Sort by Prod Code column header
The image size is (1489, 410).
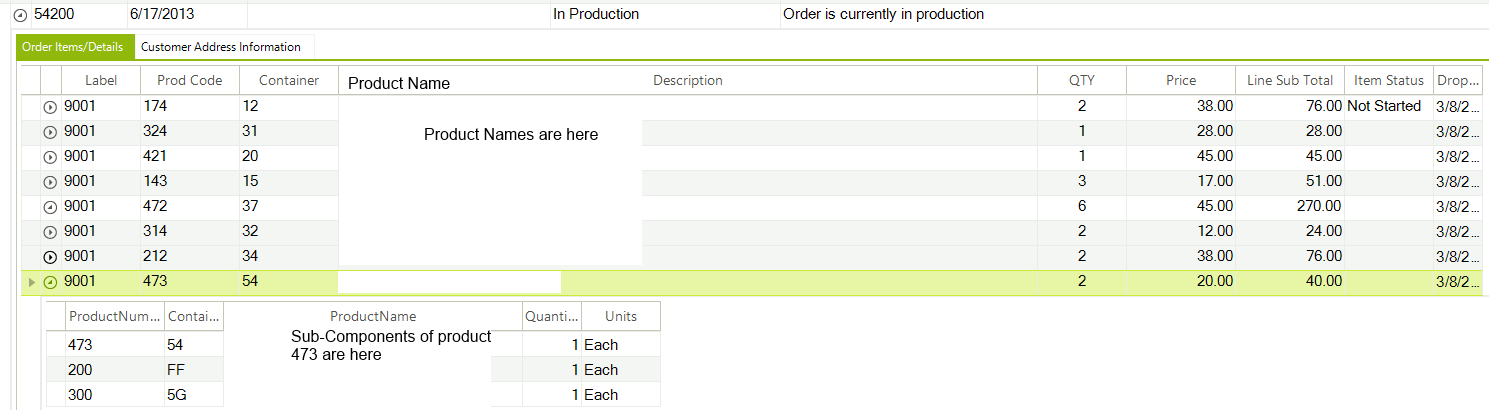[190, 81]
